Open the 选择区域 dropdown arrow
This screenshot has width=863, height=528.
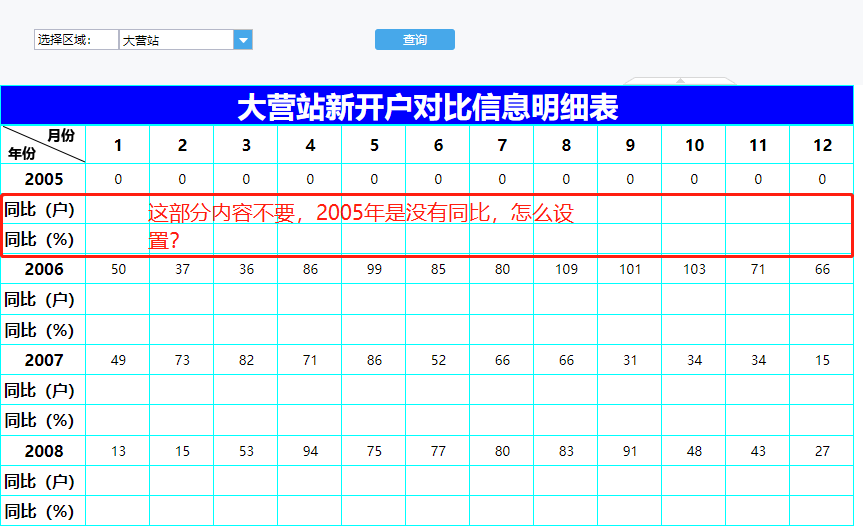[243, 40]
